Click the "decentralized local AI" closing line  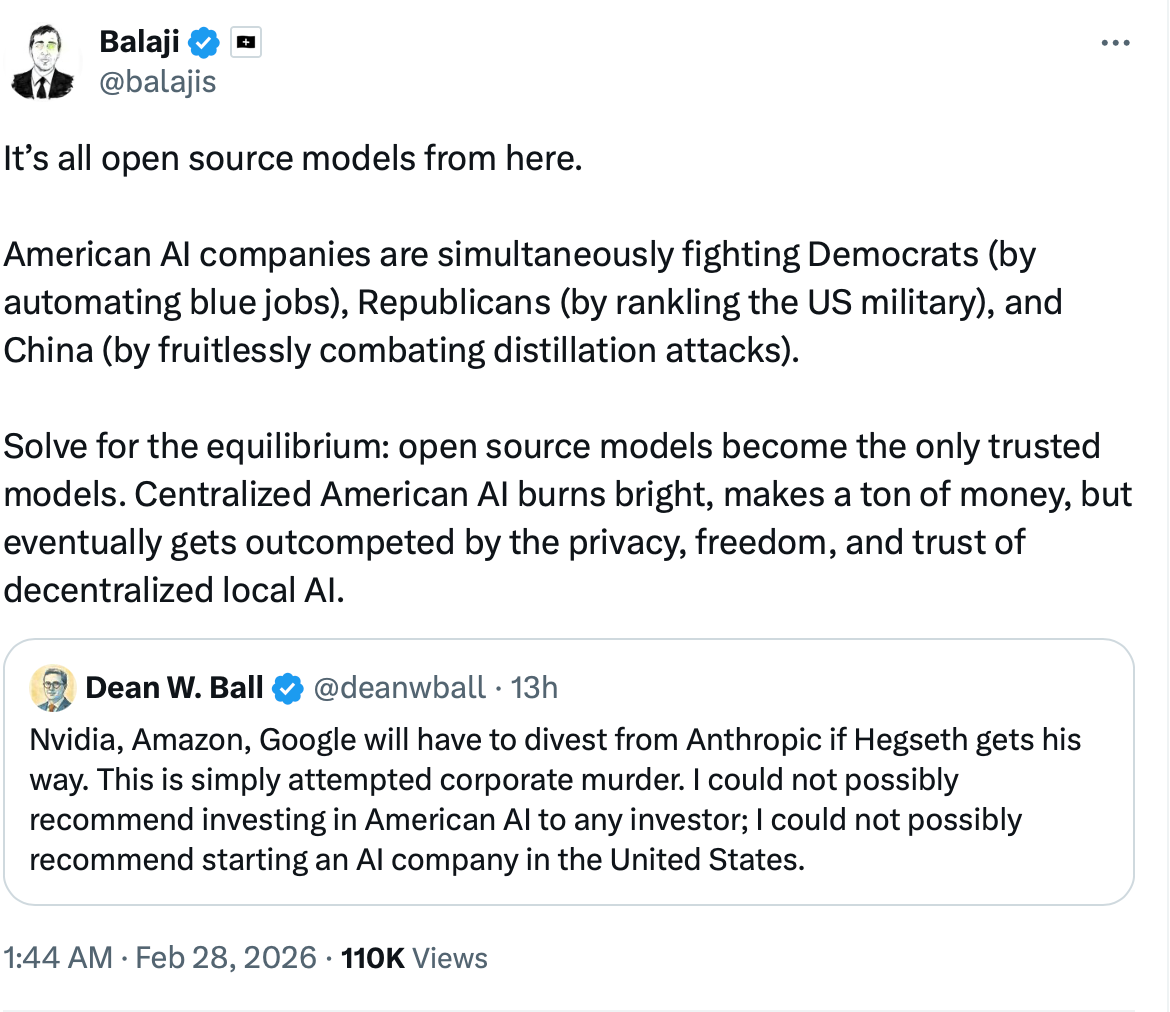pyautogui.click(x=173, y=590)
